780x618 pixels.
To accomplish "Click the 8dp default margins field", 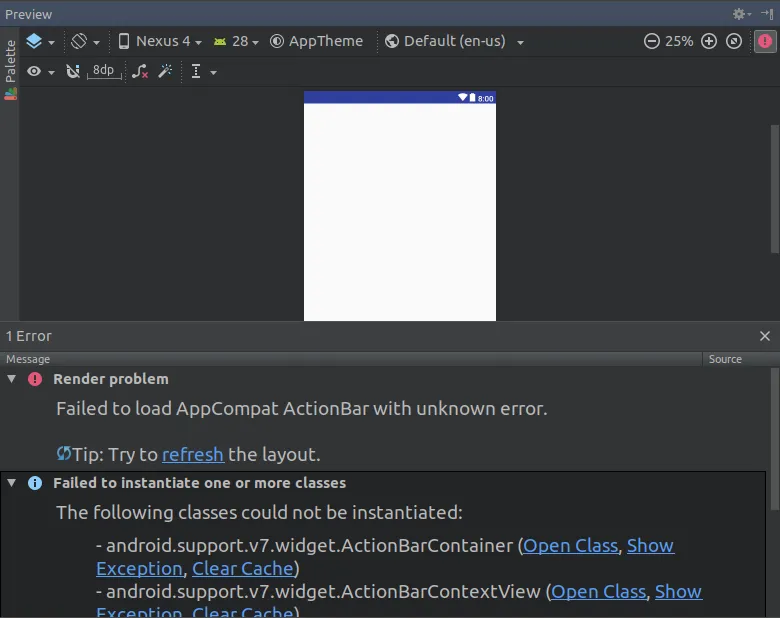I will [103, 71].
